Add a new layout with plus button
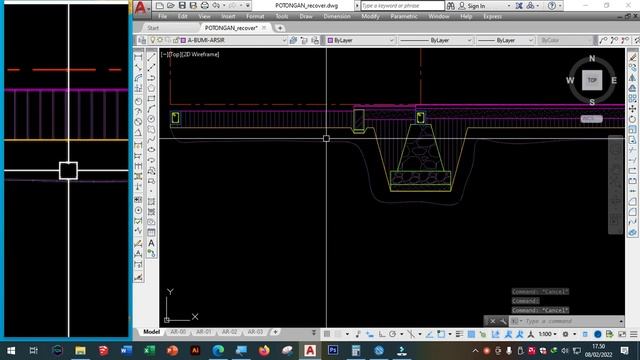The height and width of the screenshot is (360, 640). (x=275, y=332)
